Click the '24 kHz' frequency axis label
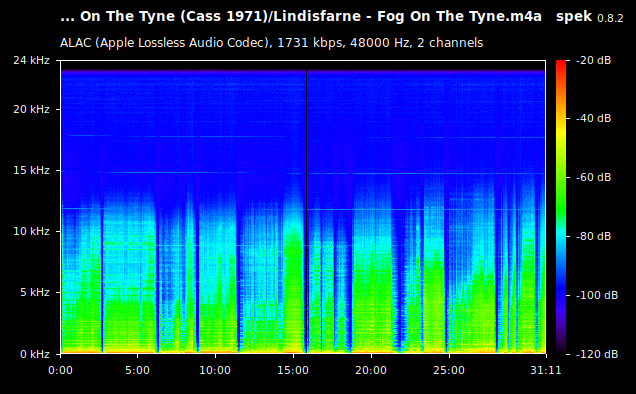This screenshot has height=394, width=636. pyautogui.click(x=31, y=60)
